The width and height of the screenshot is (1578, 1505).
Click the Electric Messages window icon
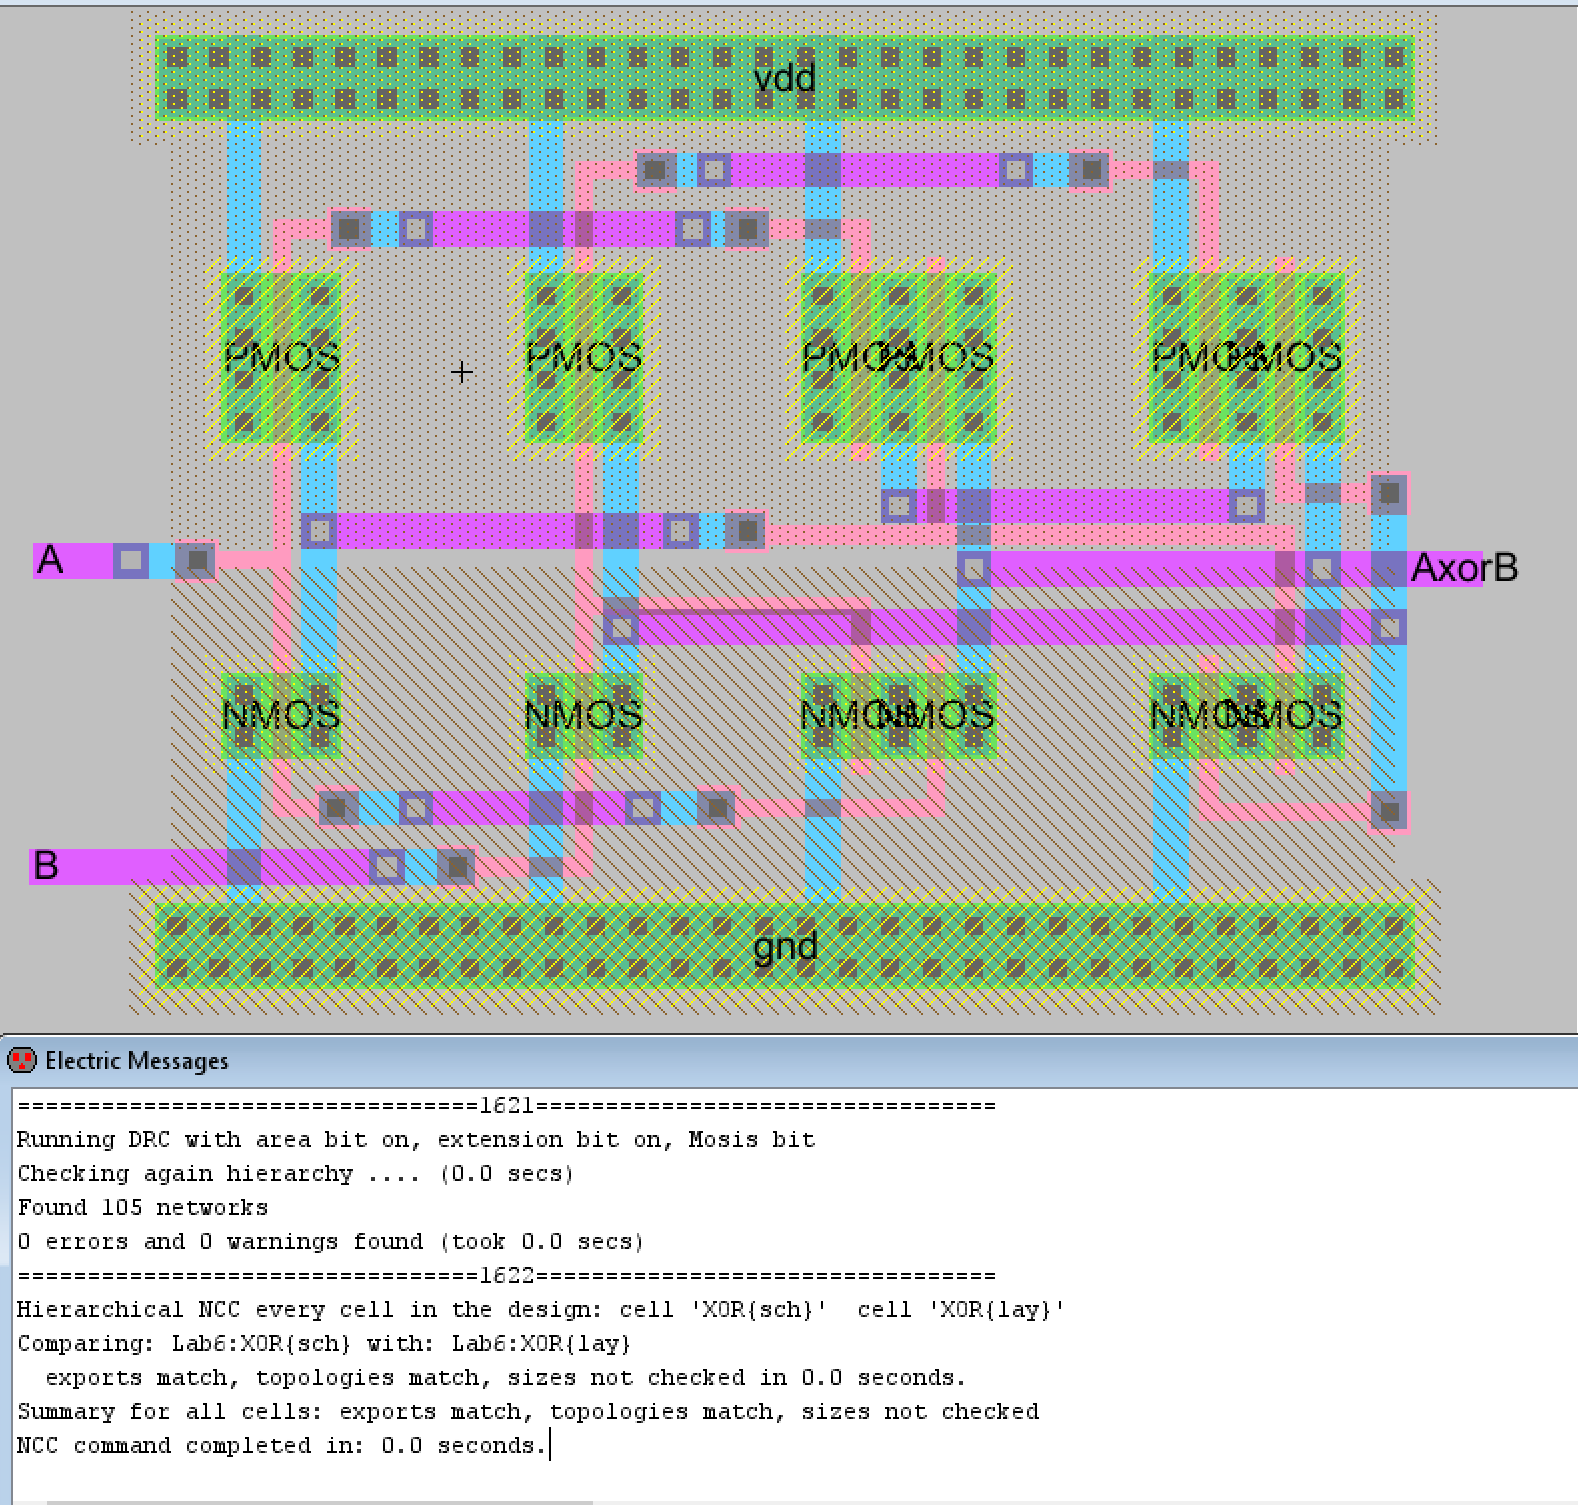[21, 1060]
